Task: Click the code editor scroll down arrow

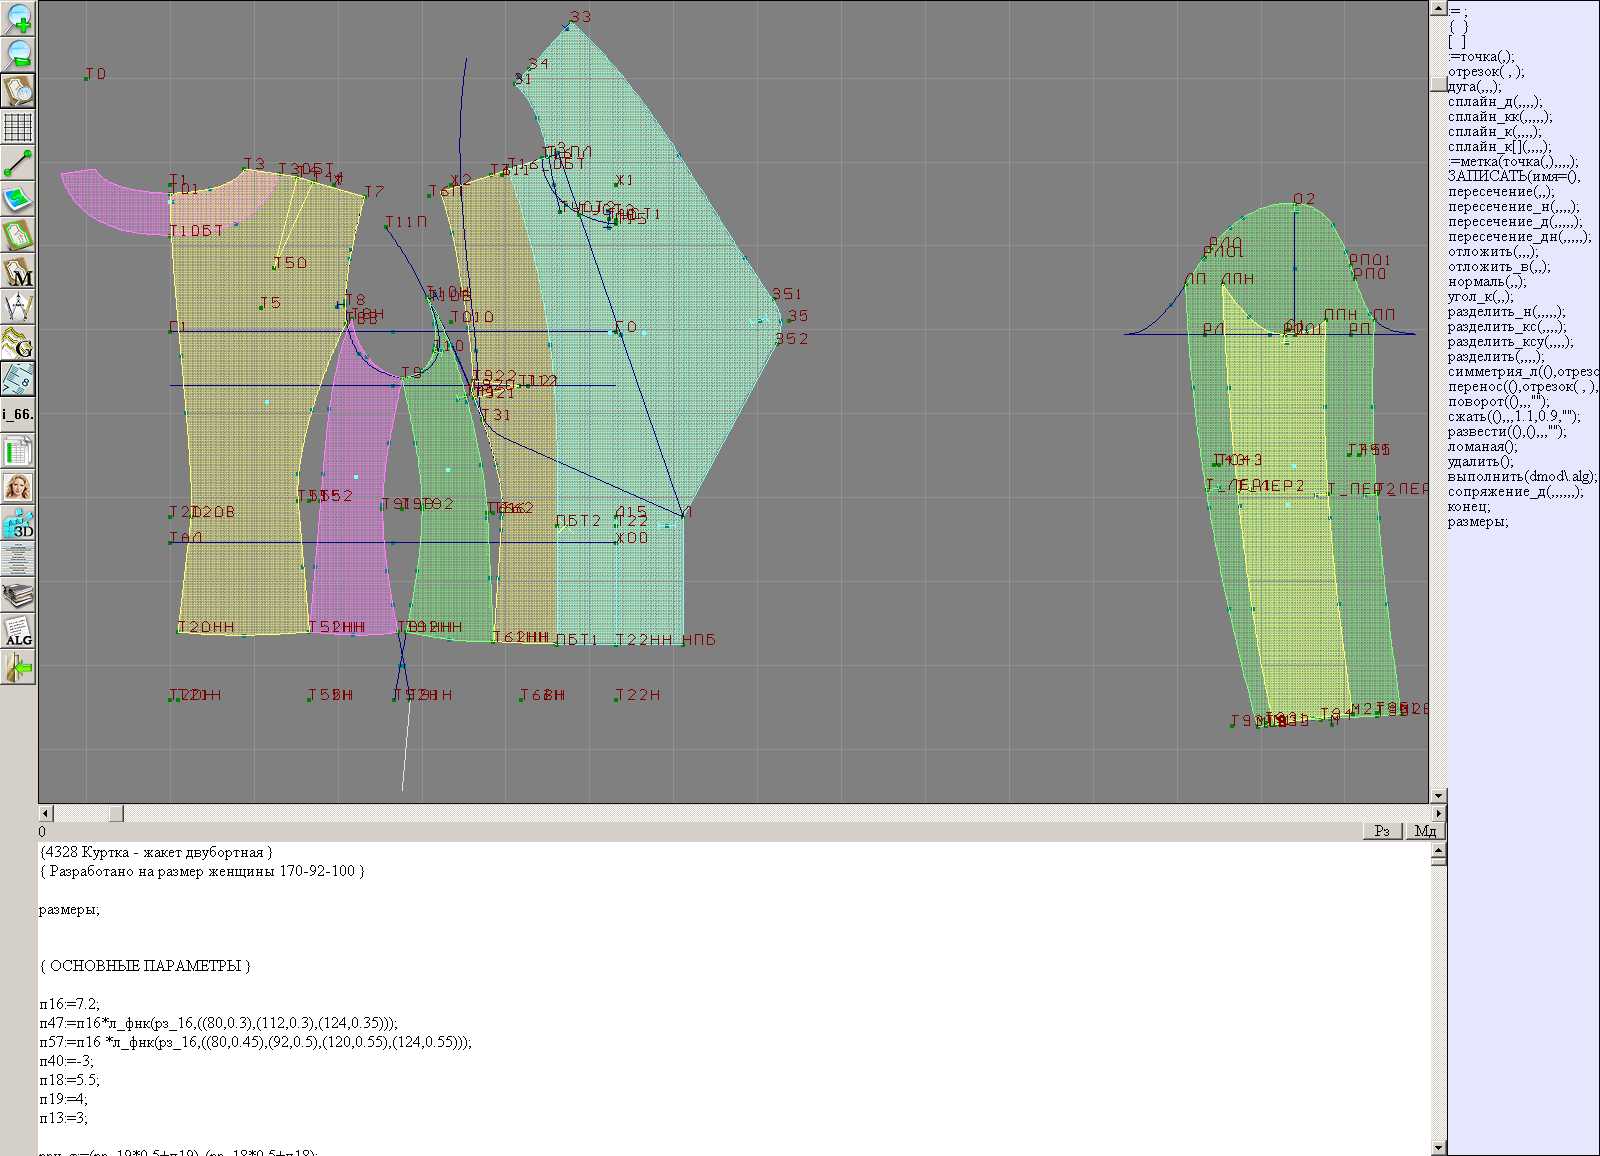Action: (1438, 1147)
